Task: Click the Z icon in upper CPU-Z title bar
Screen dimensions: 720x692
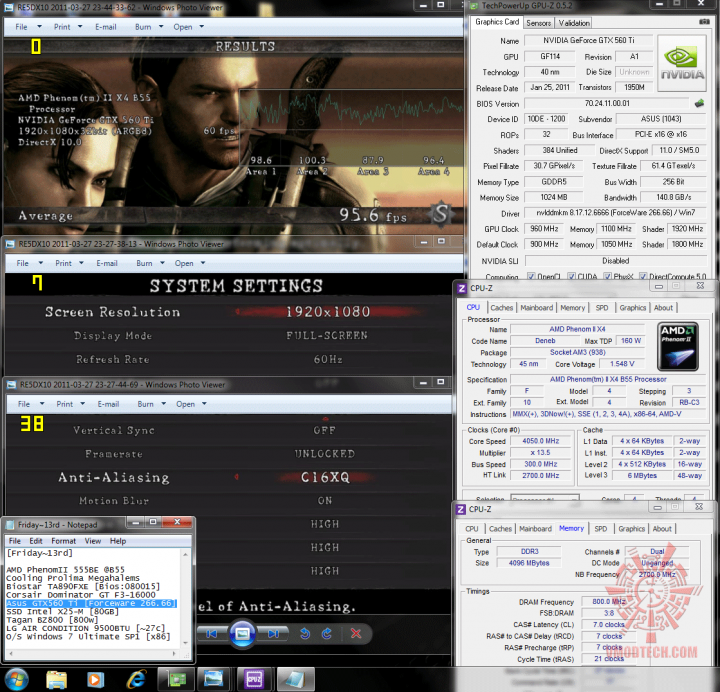Action: click(x=461, y=288)
